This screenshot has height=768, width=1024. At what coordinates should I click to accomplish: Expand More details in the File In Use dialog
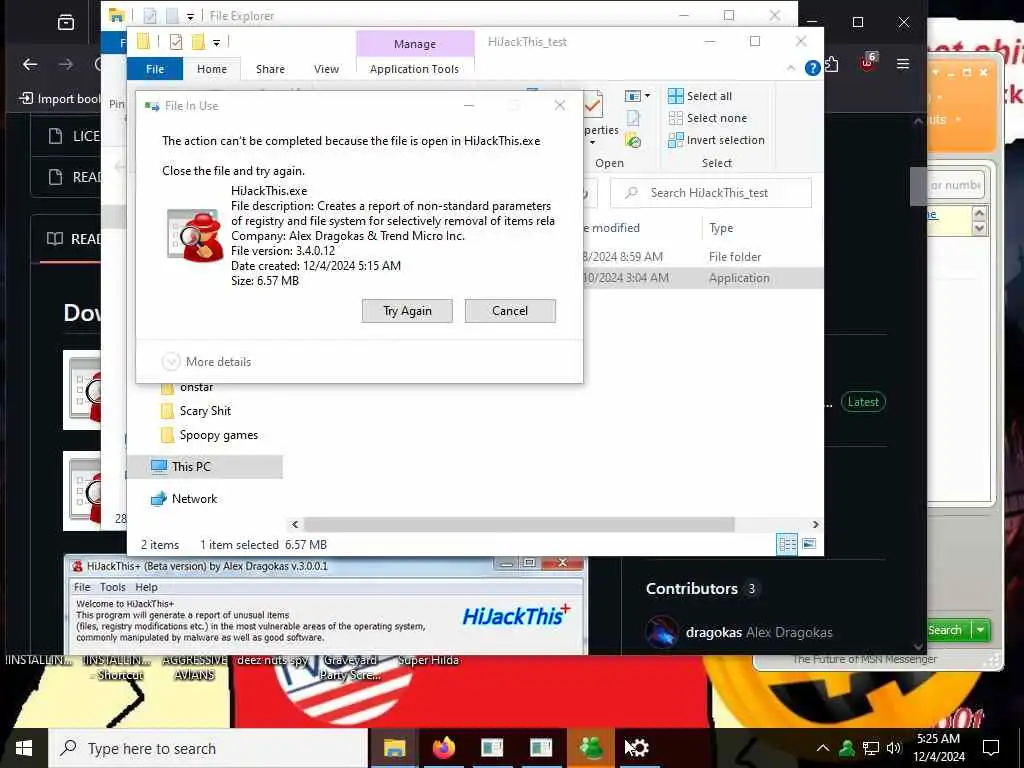click(x=206, y=362)
